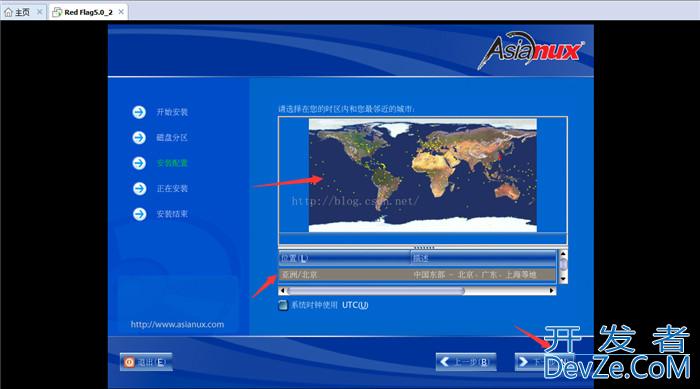Click the timezone list scroll-up arrow

563,254
